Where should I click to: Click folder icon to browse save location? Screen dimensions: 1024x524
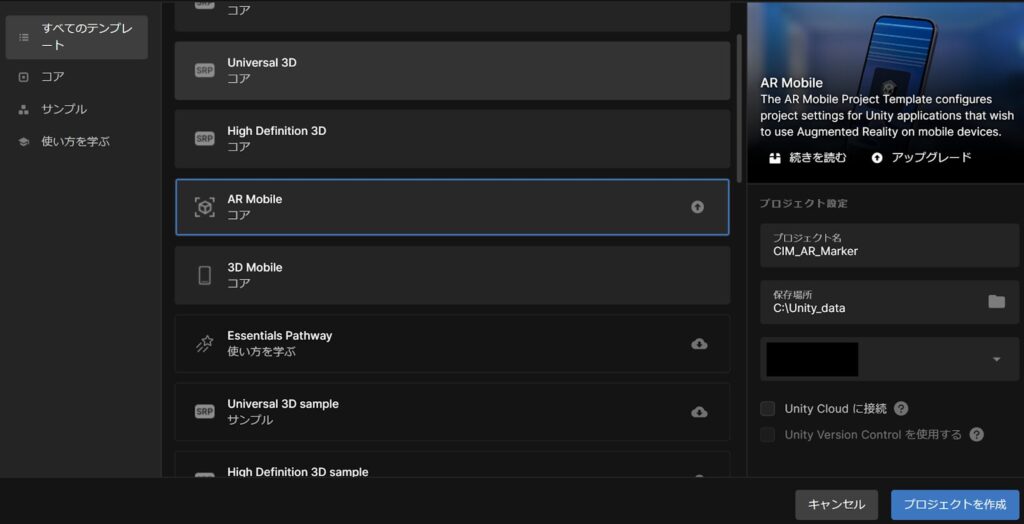pos(996,301)
